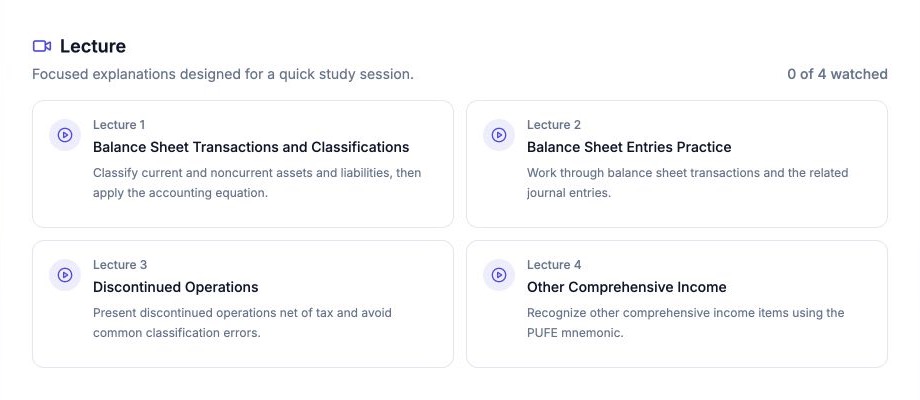This screenshot has width=920, height=400.
Task: Click the Lecture 3 play icon
Action: pos(65,275)
